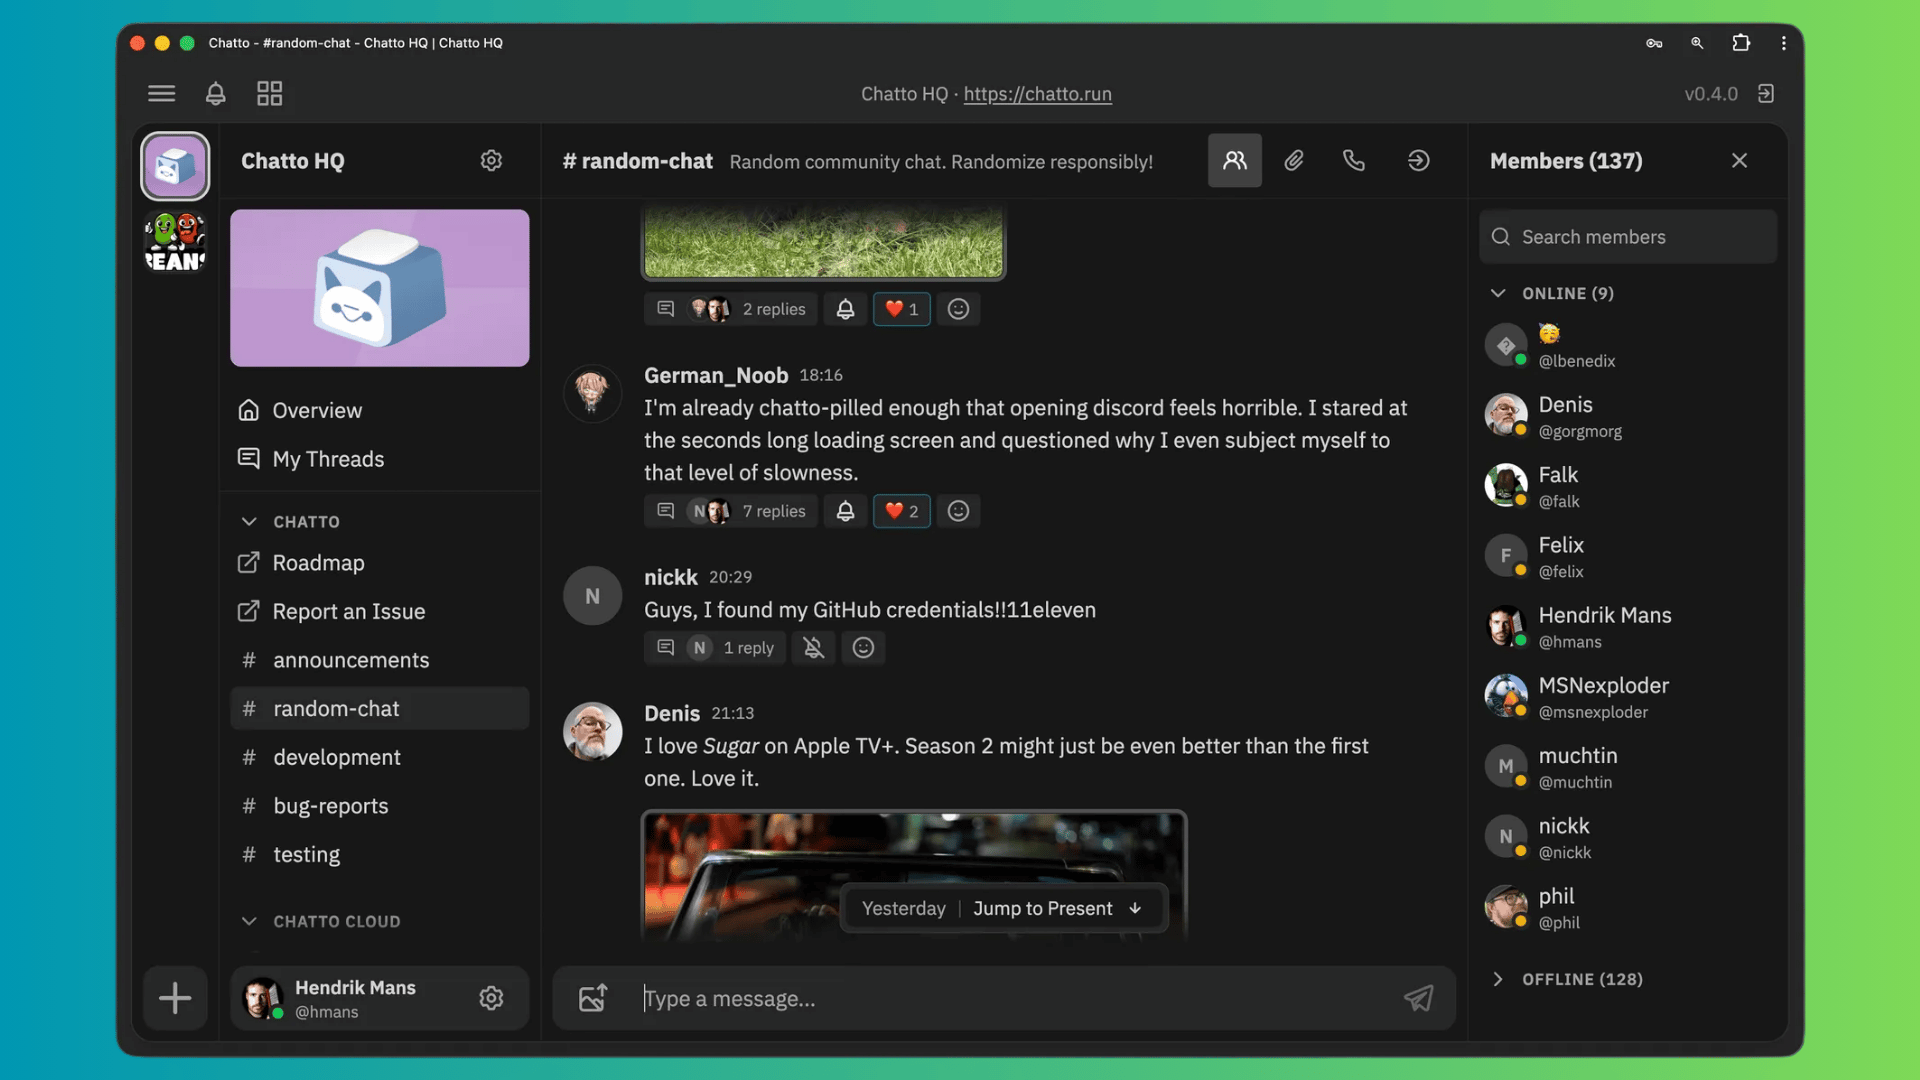This screenshot has width=1920, height=1080.
Task: Toggle the members list panel button
Action: (x=1234, y=160)
